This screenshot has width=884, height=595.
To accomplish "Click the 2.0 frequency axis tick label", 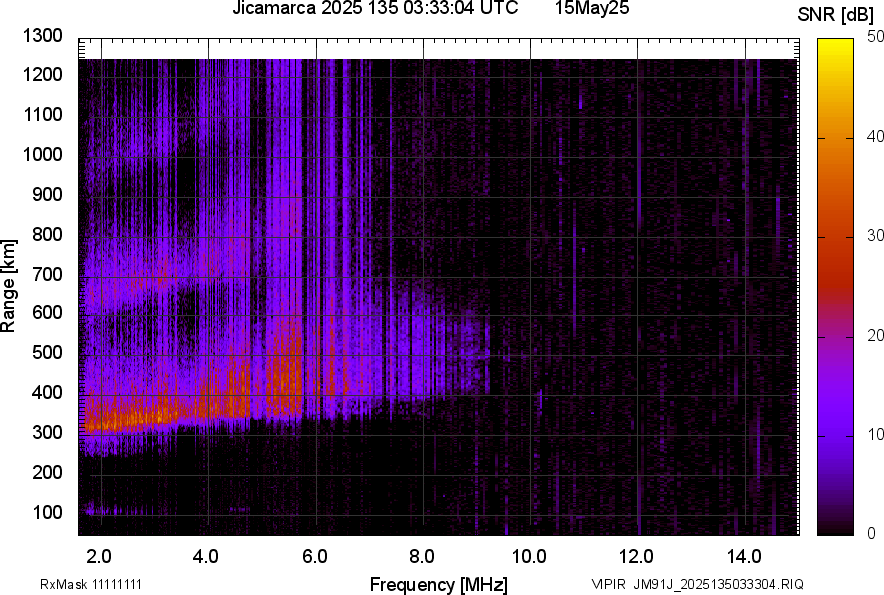I will (99, 556).
